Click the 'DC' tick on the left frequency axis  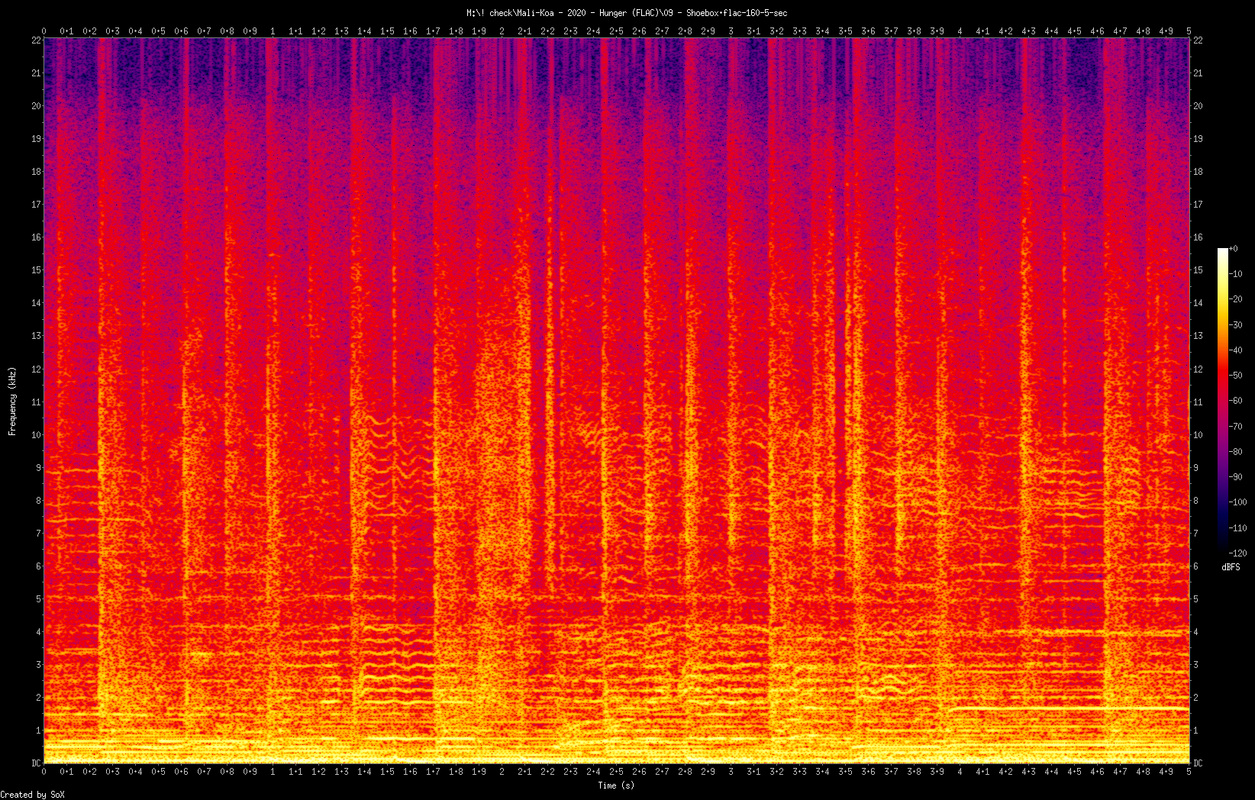tap(36, 763)
